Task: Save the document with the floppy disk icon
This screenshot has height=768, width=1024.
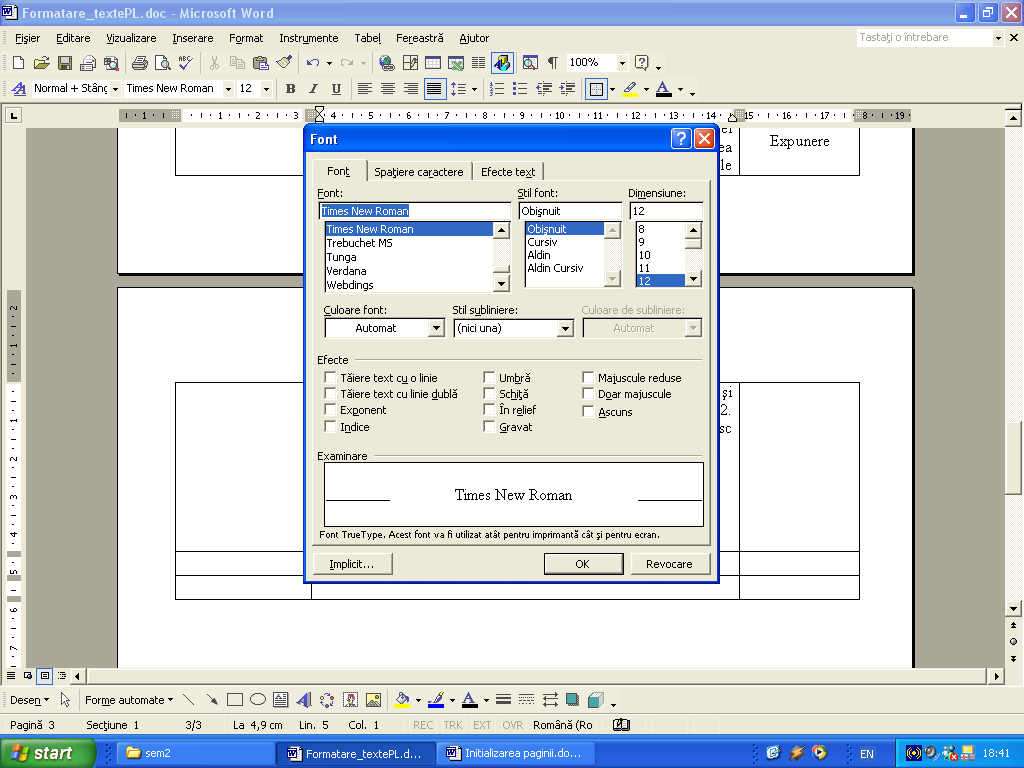Action: [x=65, y=63]
